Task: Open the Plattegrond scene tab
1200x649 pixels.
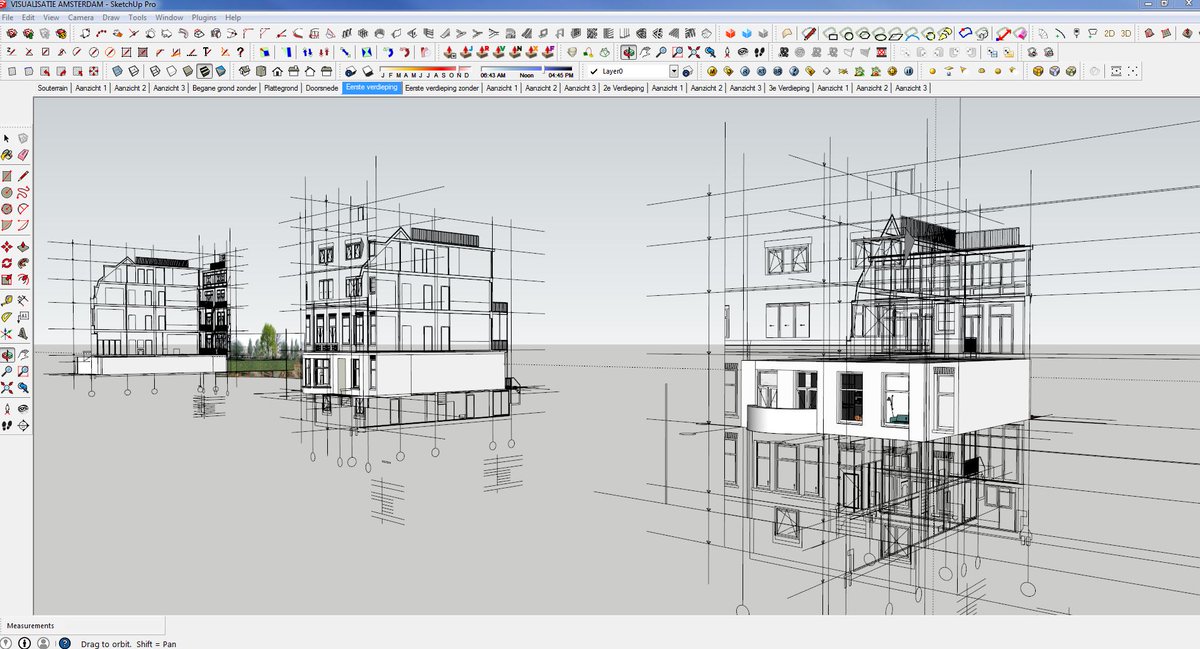Action: [281, 88]
